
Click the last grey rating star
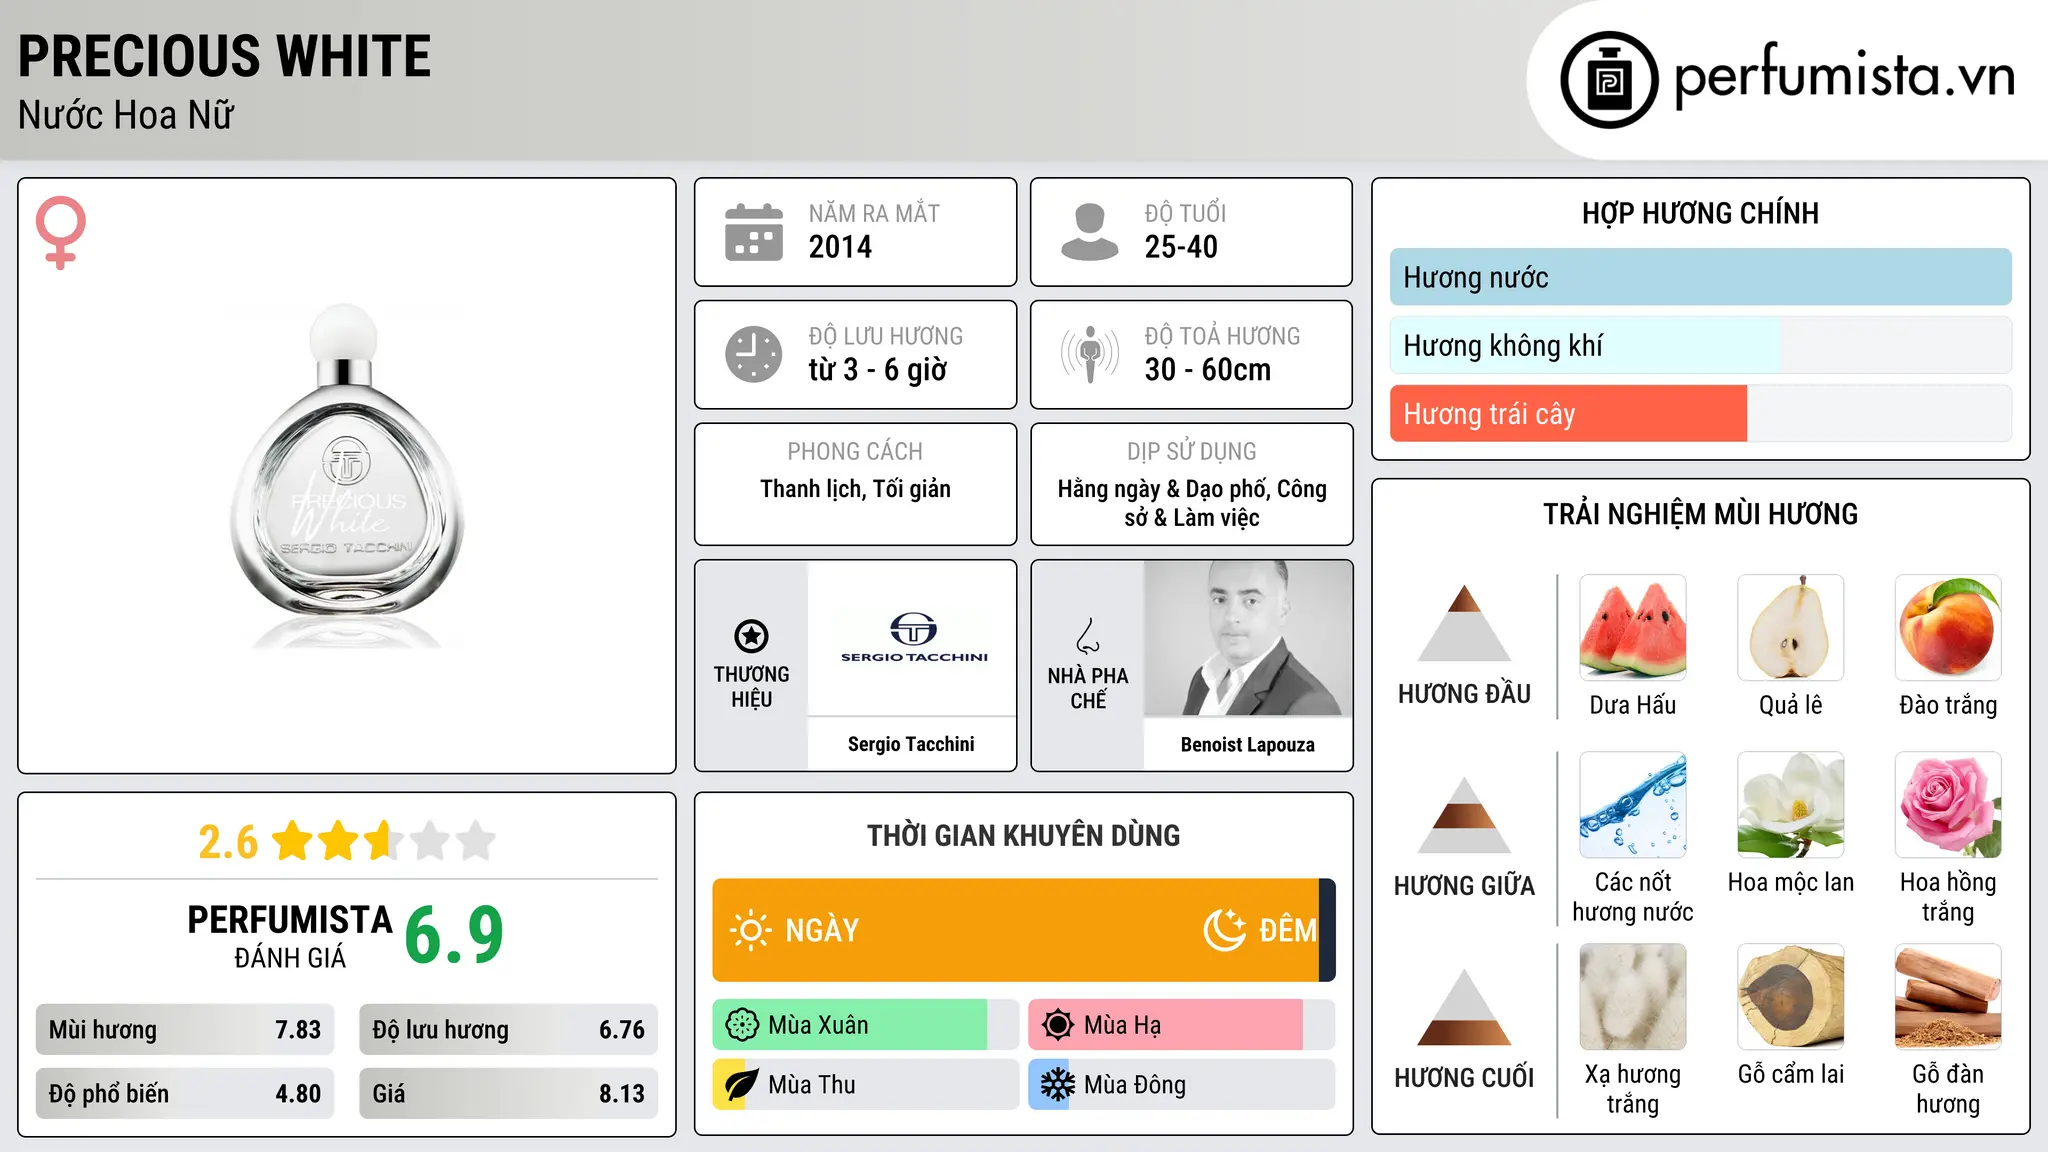[476, 841]
